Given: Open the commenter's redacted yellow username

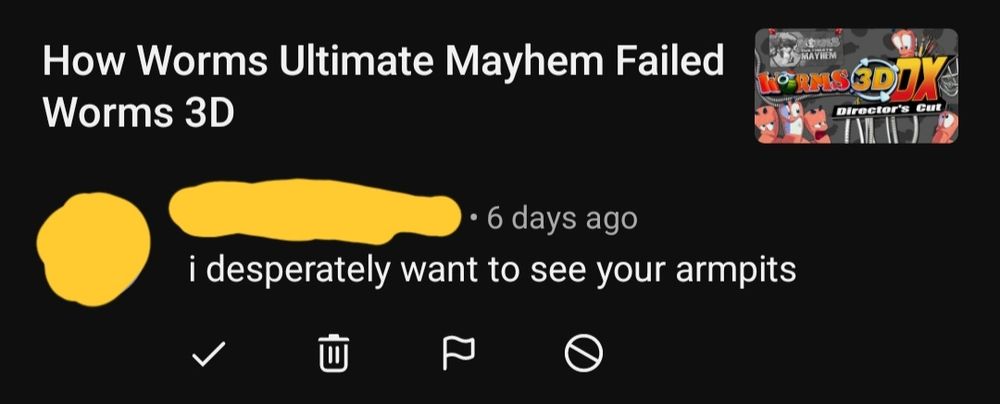Looking at the screenshot, I should click(x=314, y=212).
